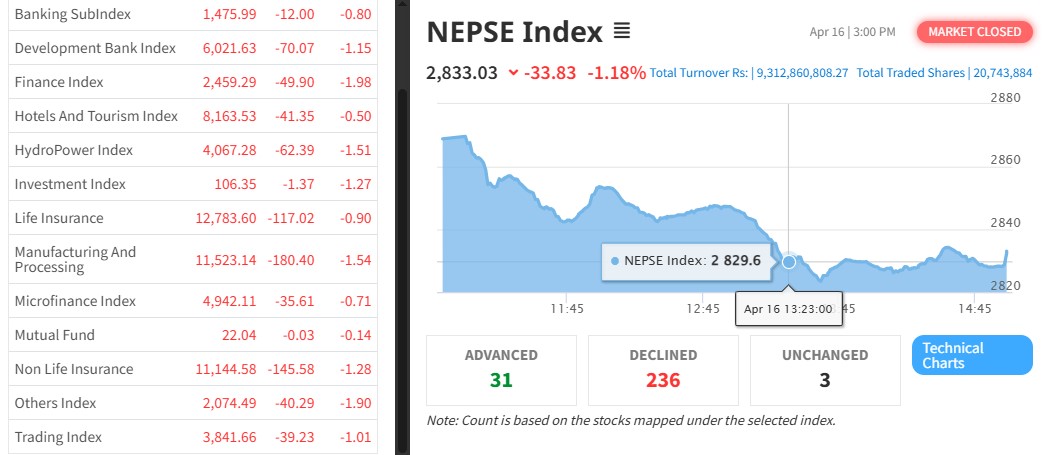This screenshot has height=455, width=1046.
Task: Click the chart data point marker circle
Action: tap(789, 262)
